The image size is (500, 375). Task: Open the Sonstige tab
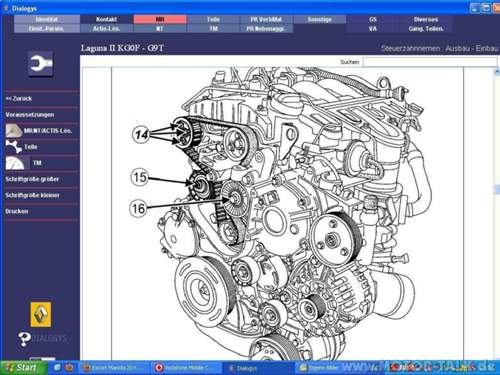click(320, 19)
